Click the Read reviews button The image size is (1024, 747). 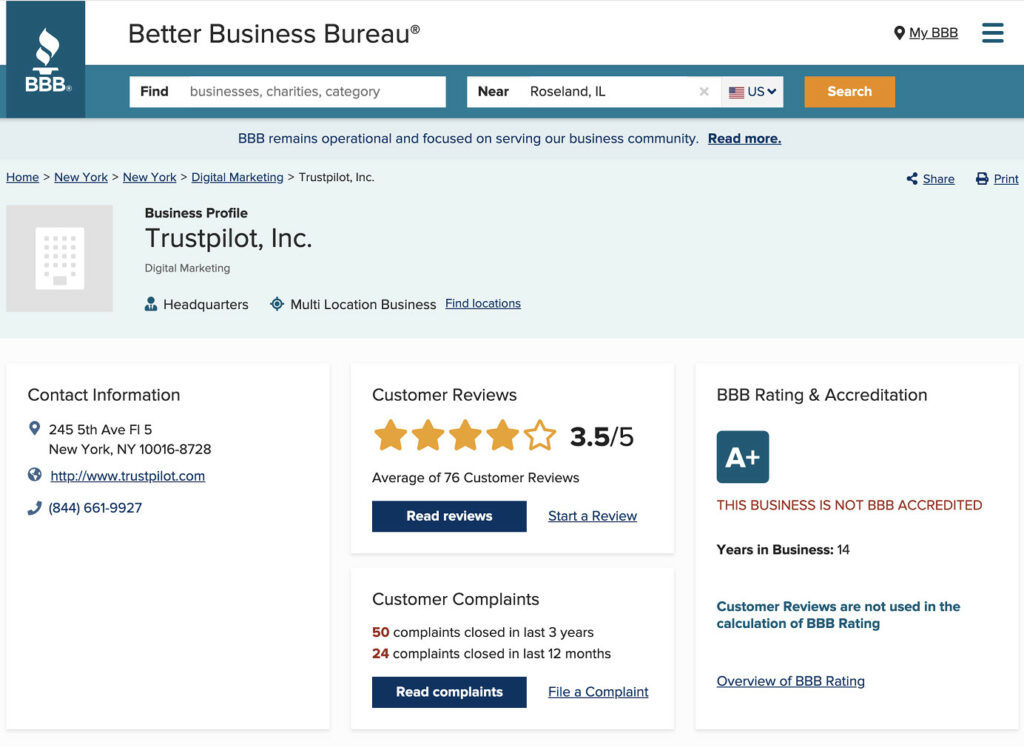coord(449,516)
